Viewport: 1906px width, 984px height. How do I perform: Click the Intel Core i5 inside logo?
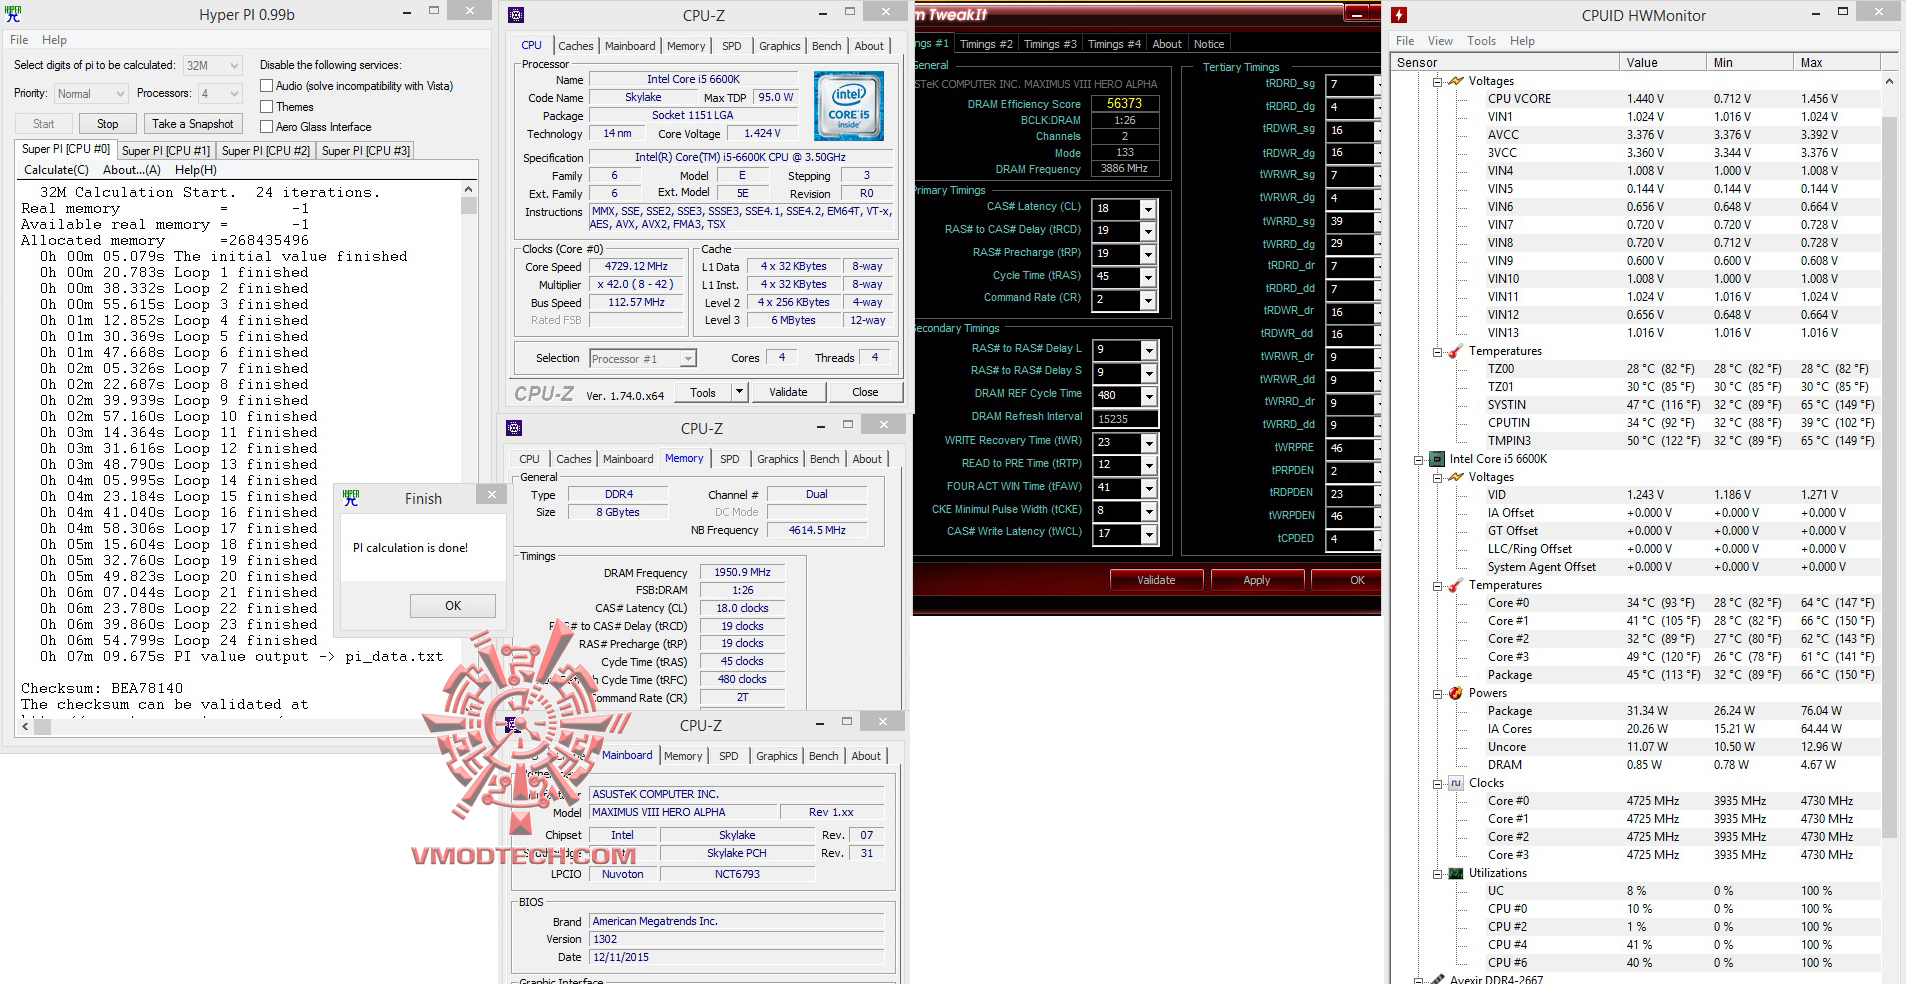click(848, 106)
